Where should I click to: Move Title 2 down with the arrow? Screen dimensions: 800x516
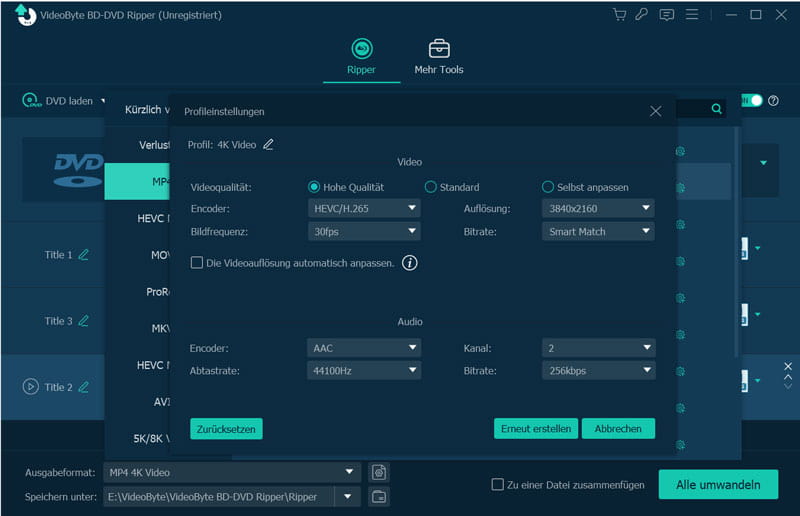click(788, 386)
